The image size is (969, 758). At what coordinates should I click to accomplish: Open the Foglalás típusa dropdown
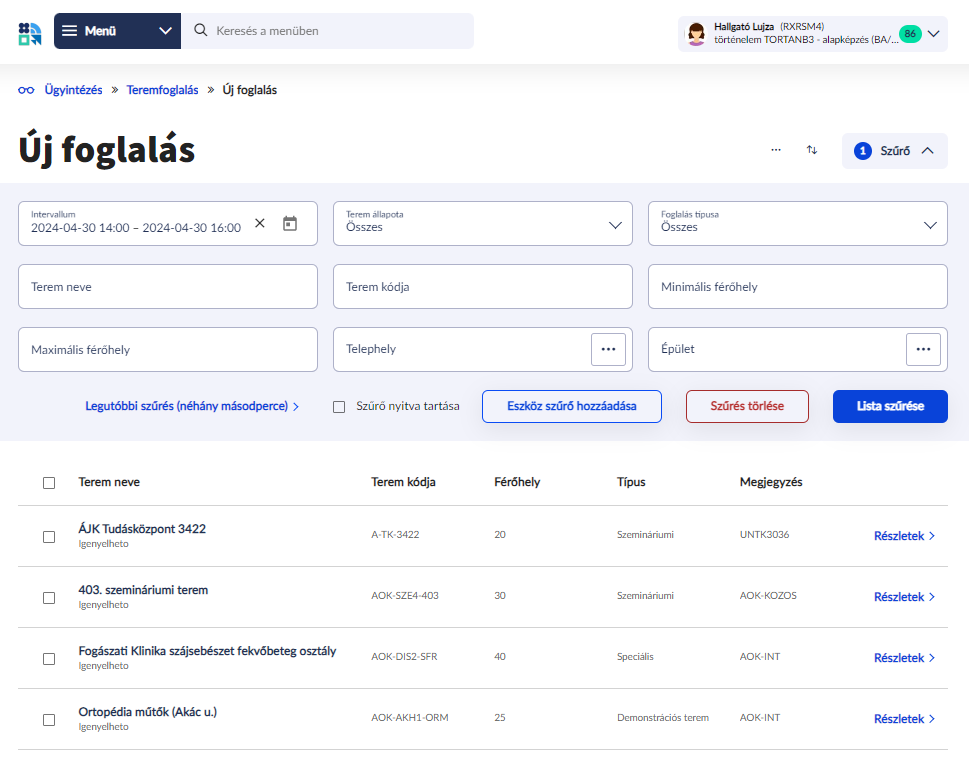797,224
